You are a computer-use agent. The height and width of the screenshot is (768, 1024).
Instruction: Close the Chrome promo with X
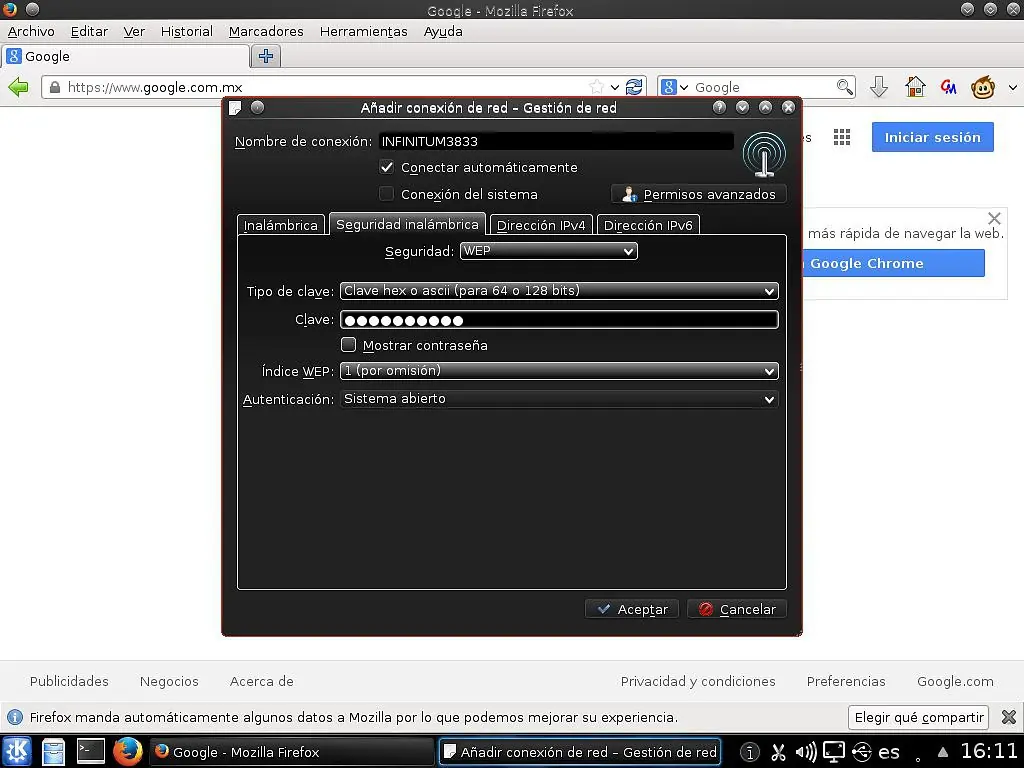coord(994,218)
